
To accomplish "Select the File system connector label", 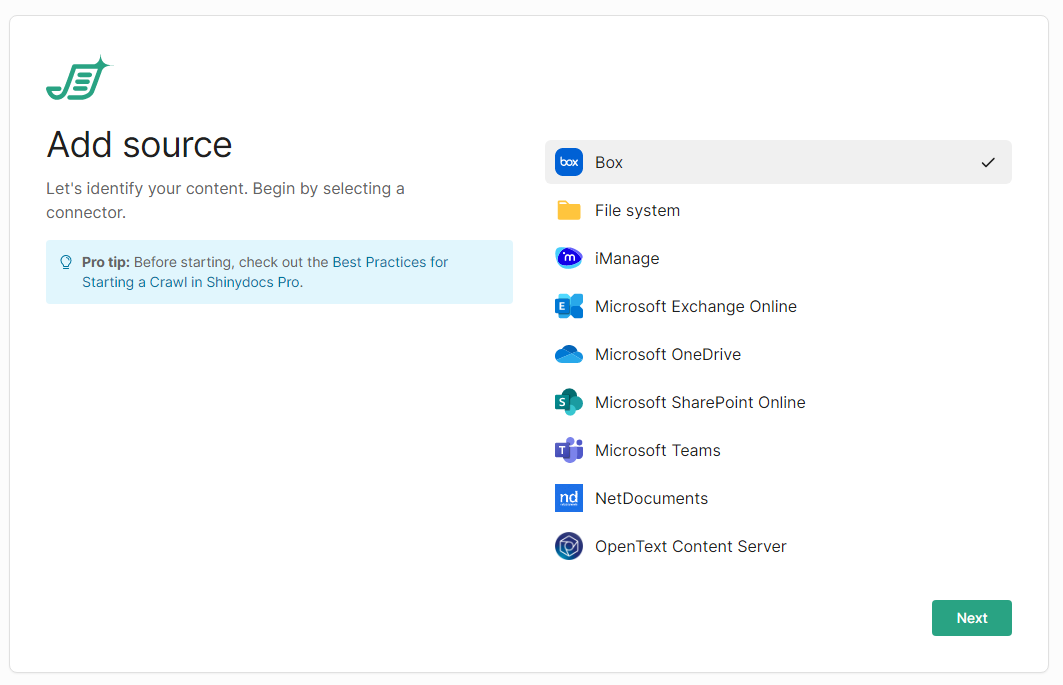I will point(637,210).
